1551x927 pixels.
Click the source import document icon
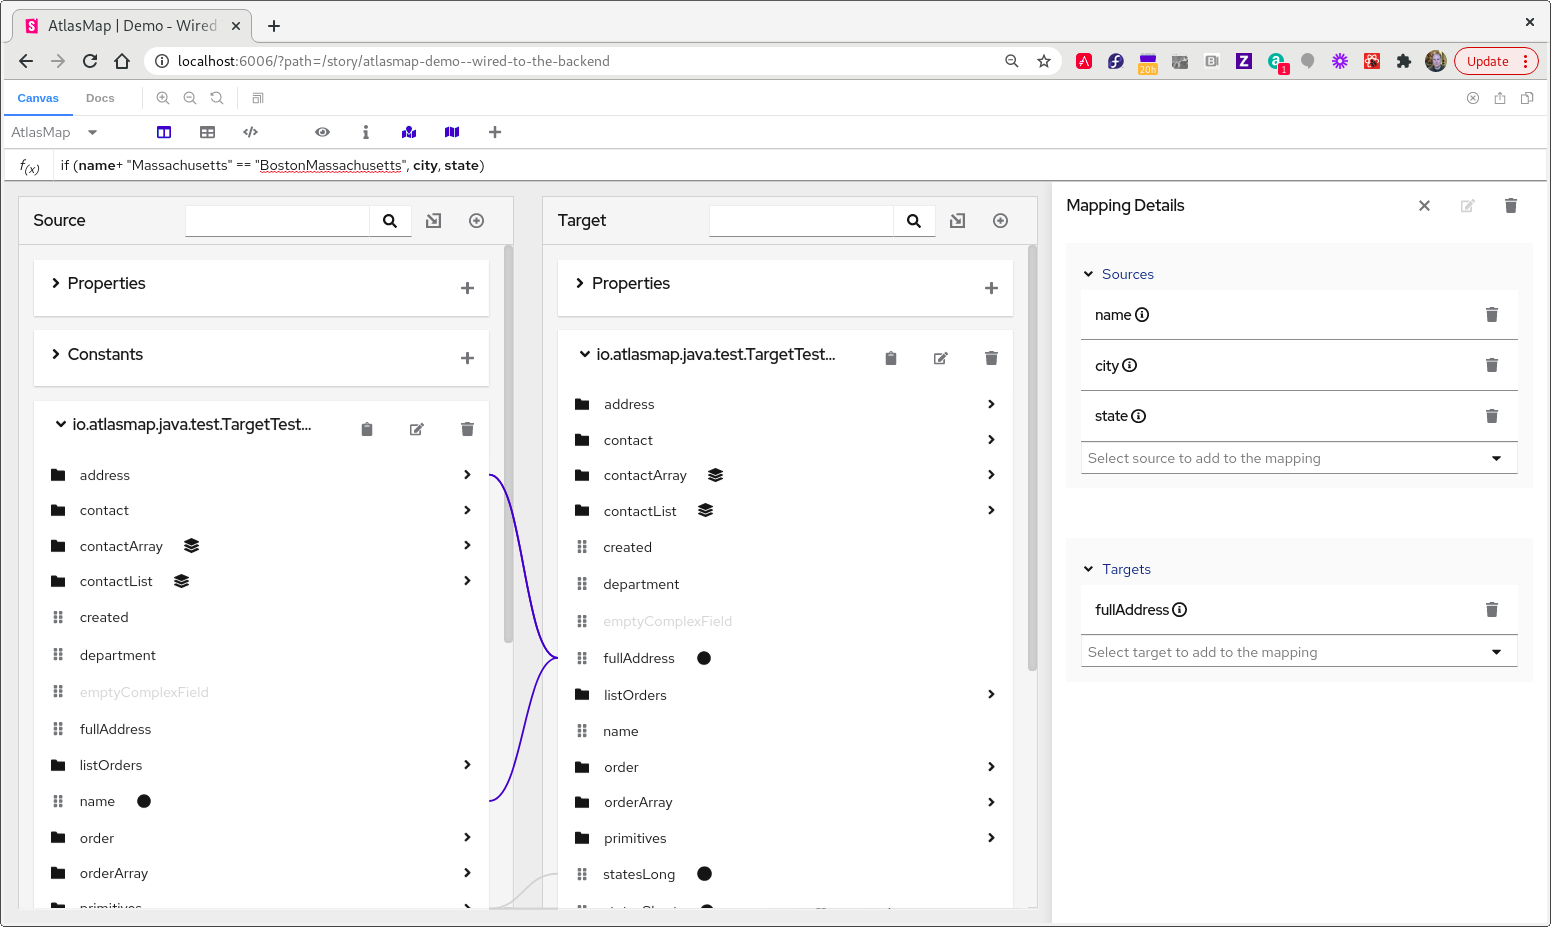[433, 221]
